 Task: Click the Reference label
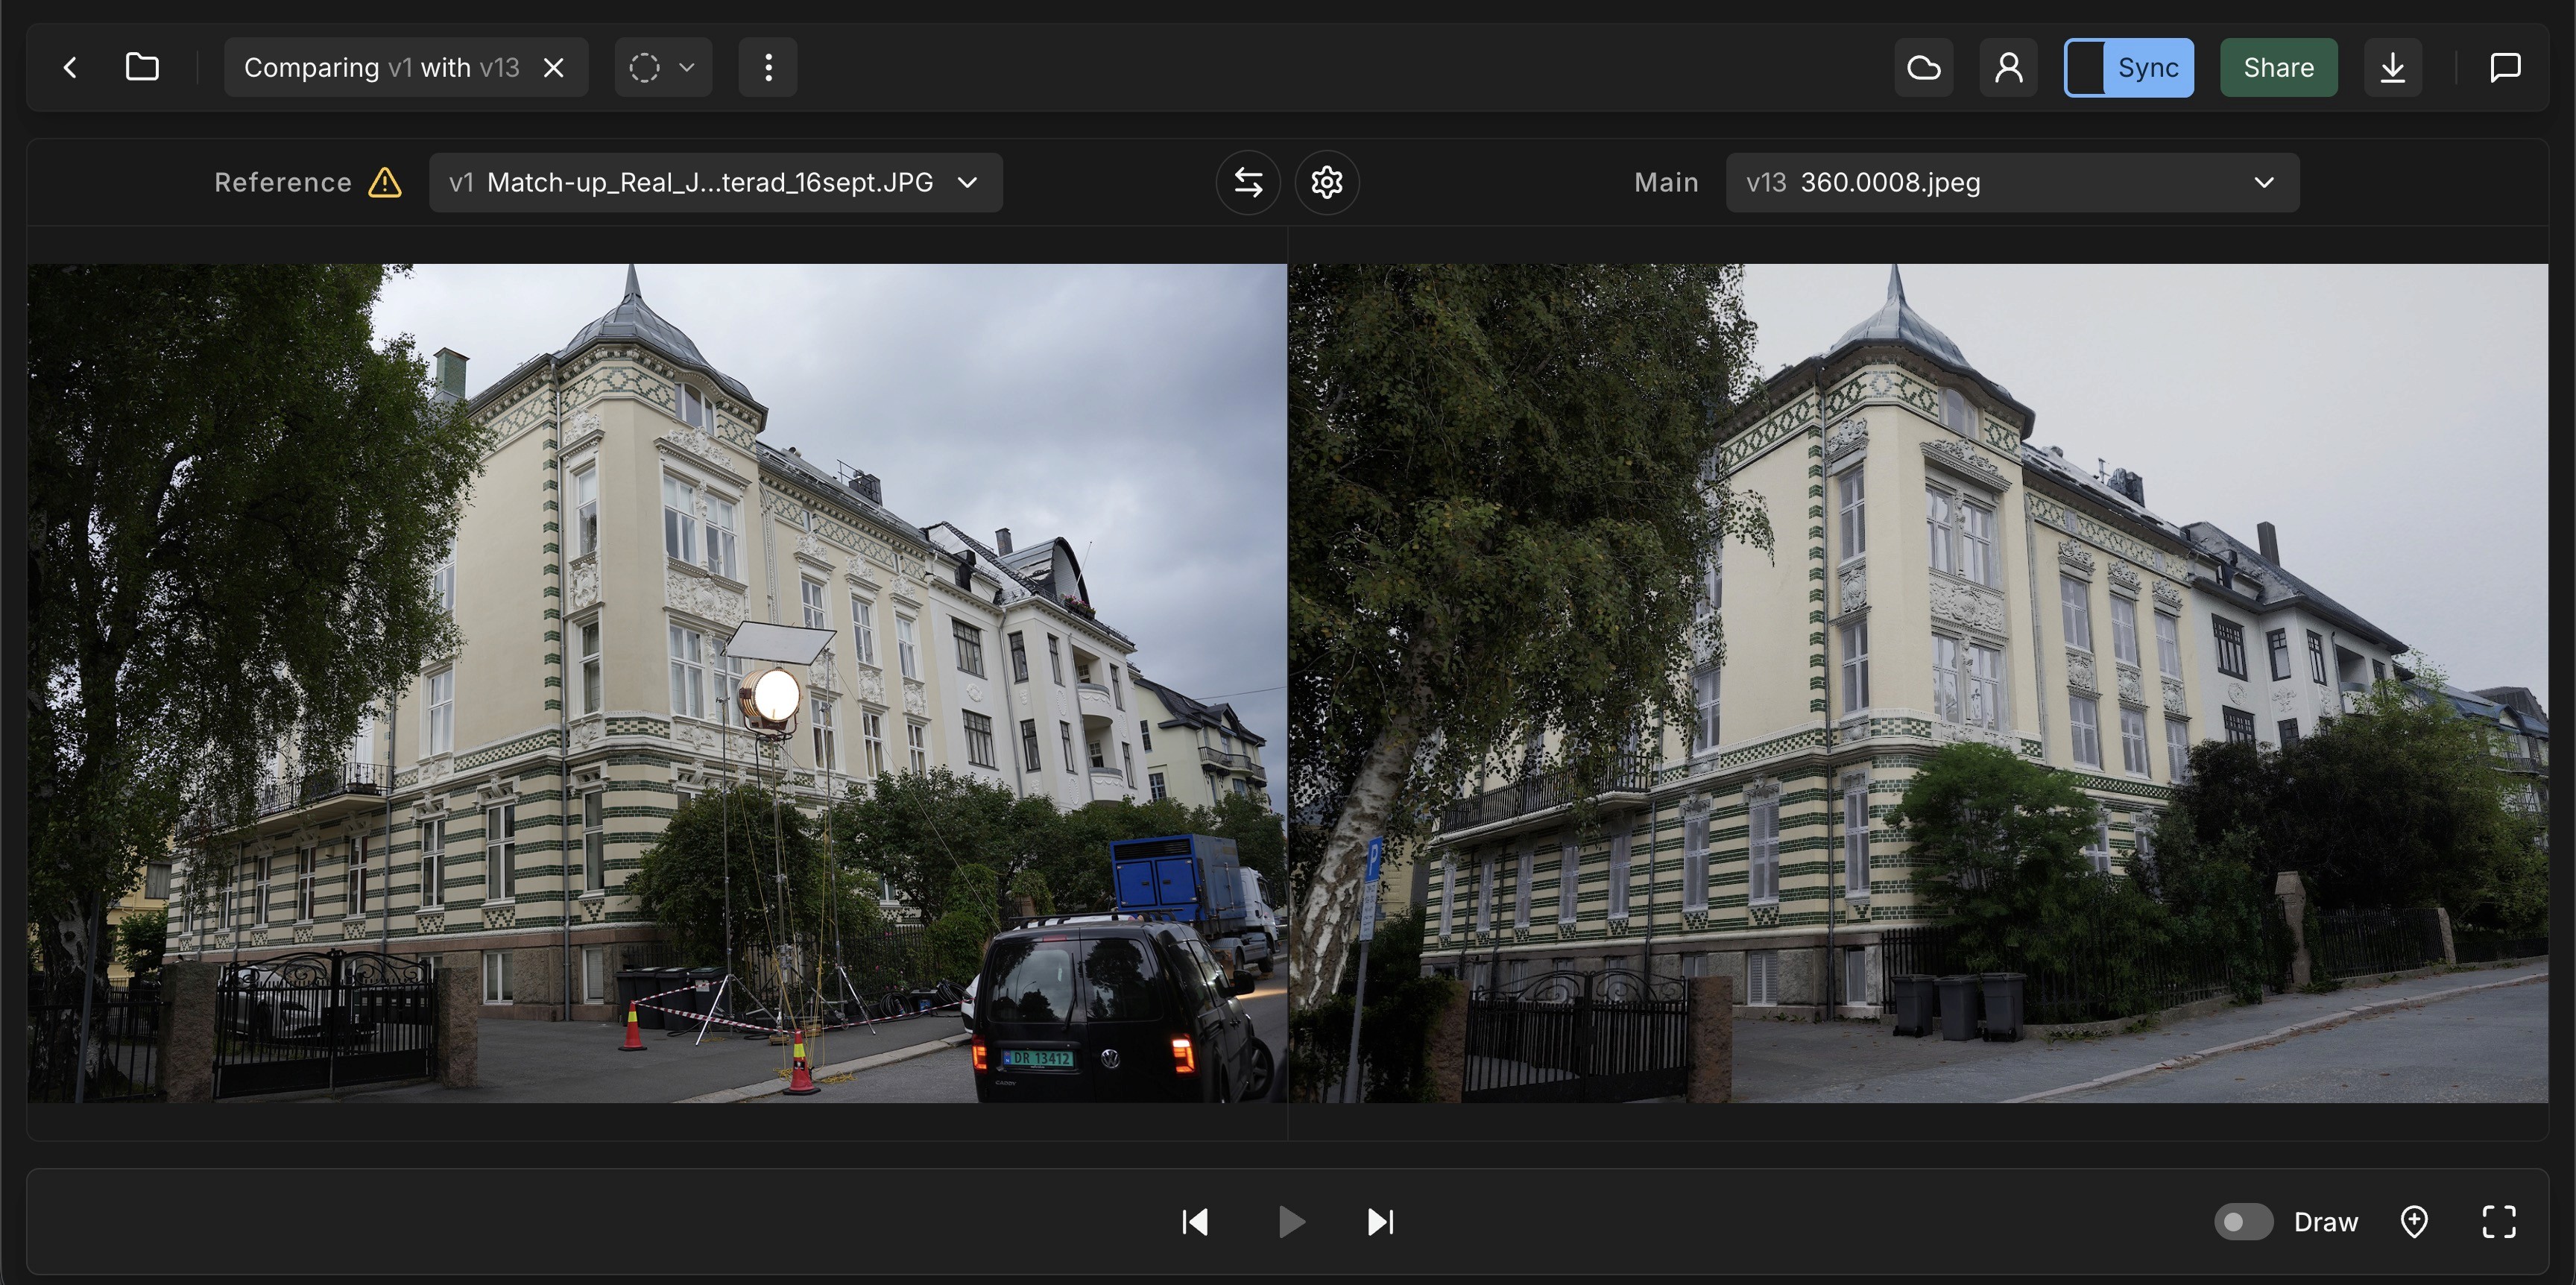(x=283, y=182)
